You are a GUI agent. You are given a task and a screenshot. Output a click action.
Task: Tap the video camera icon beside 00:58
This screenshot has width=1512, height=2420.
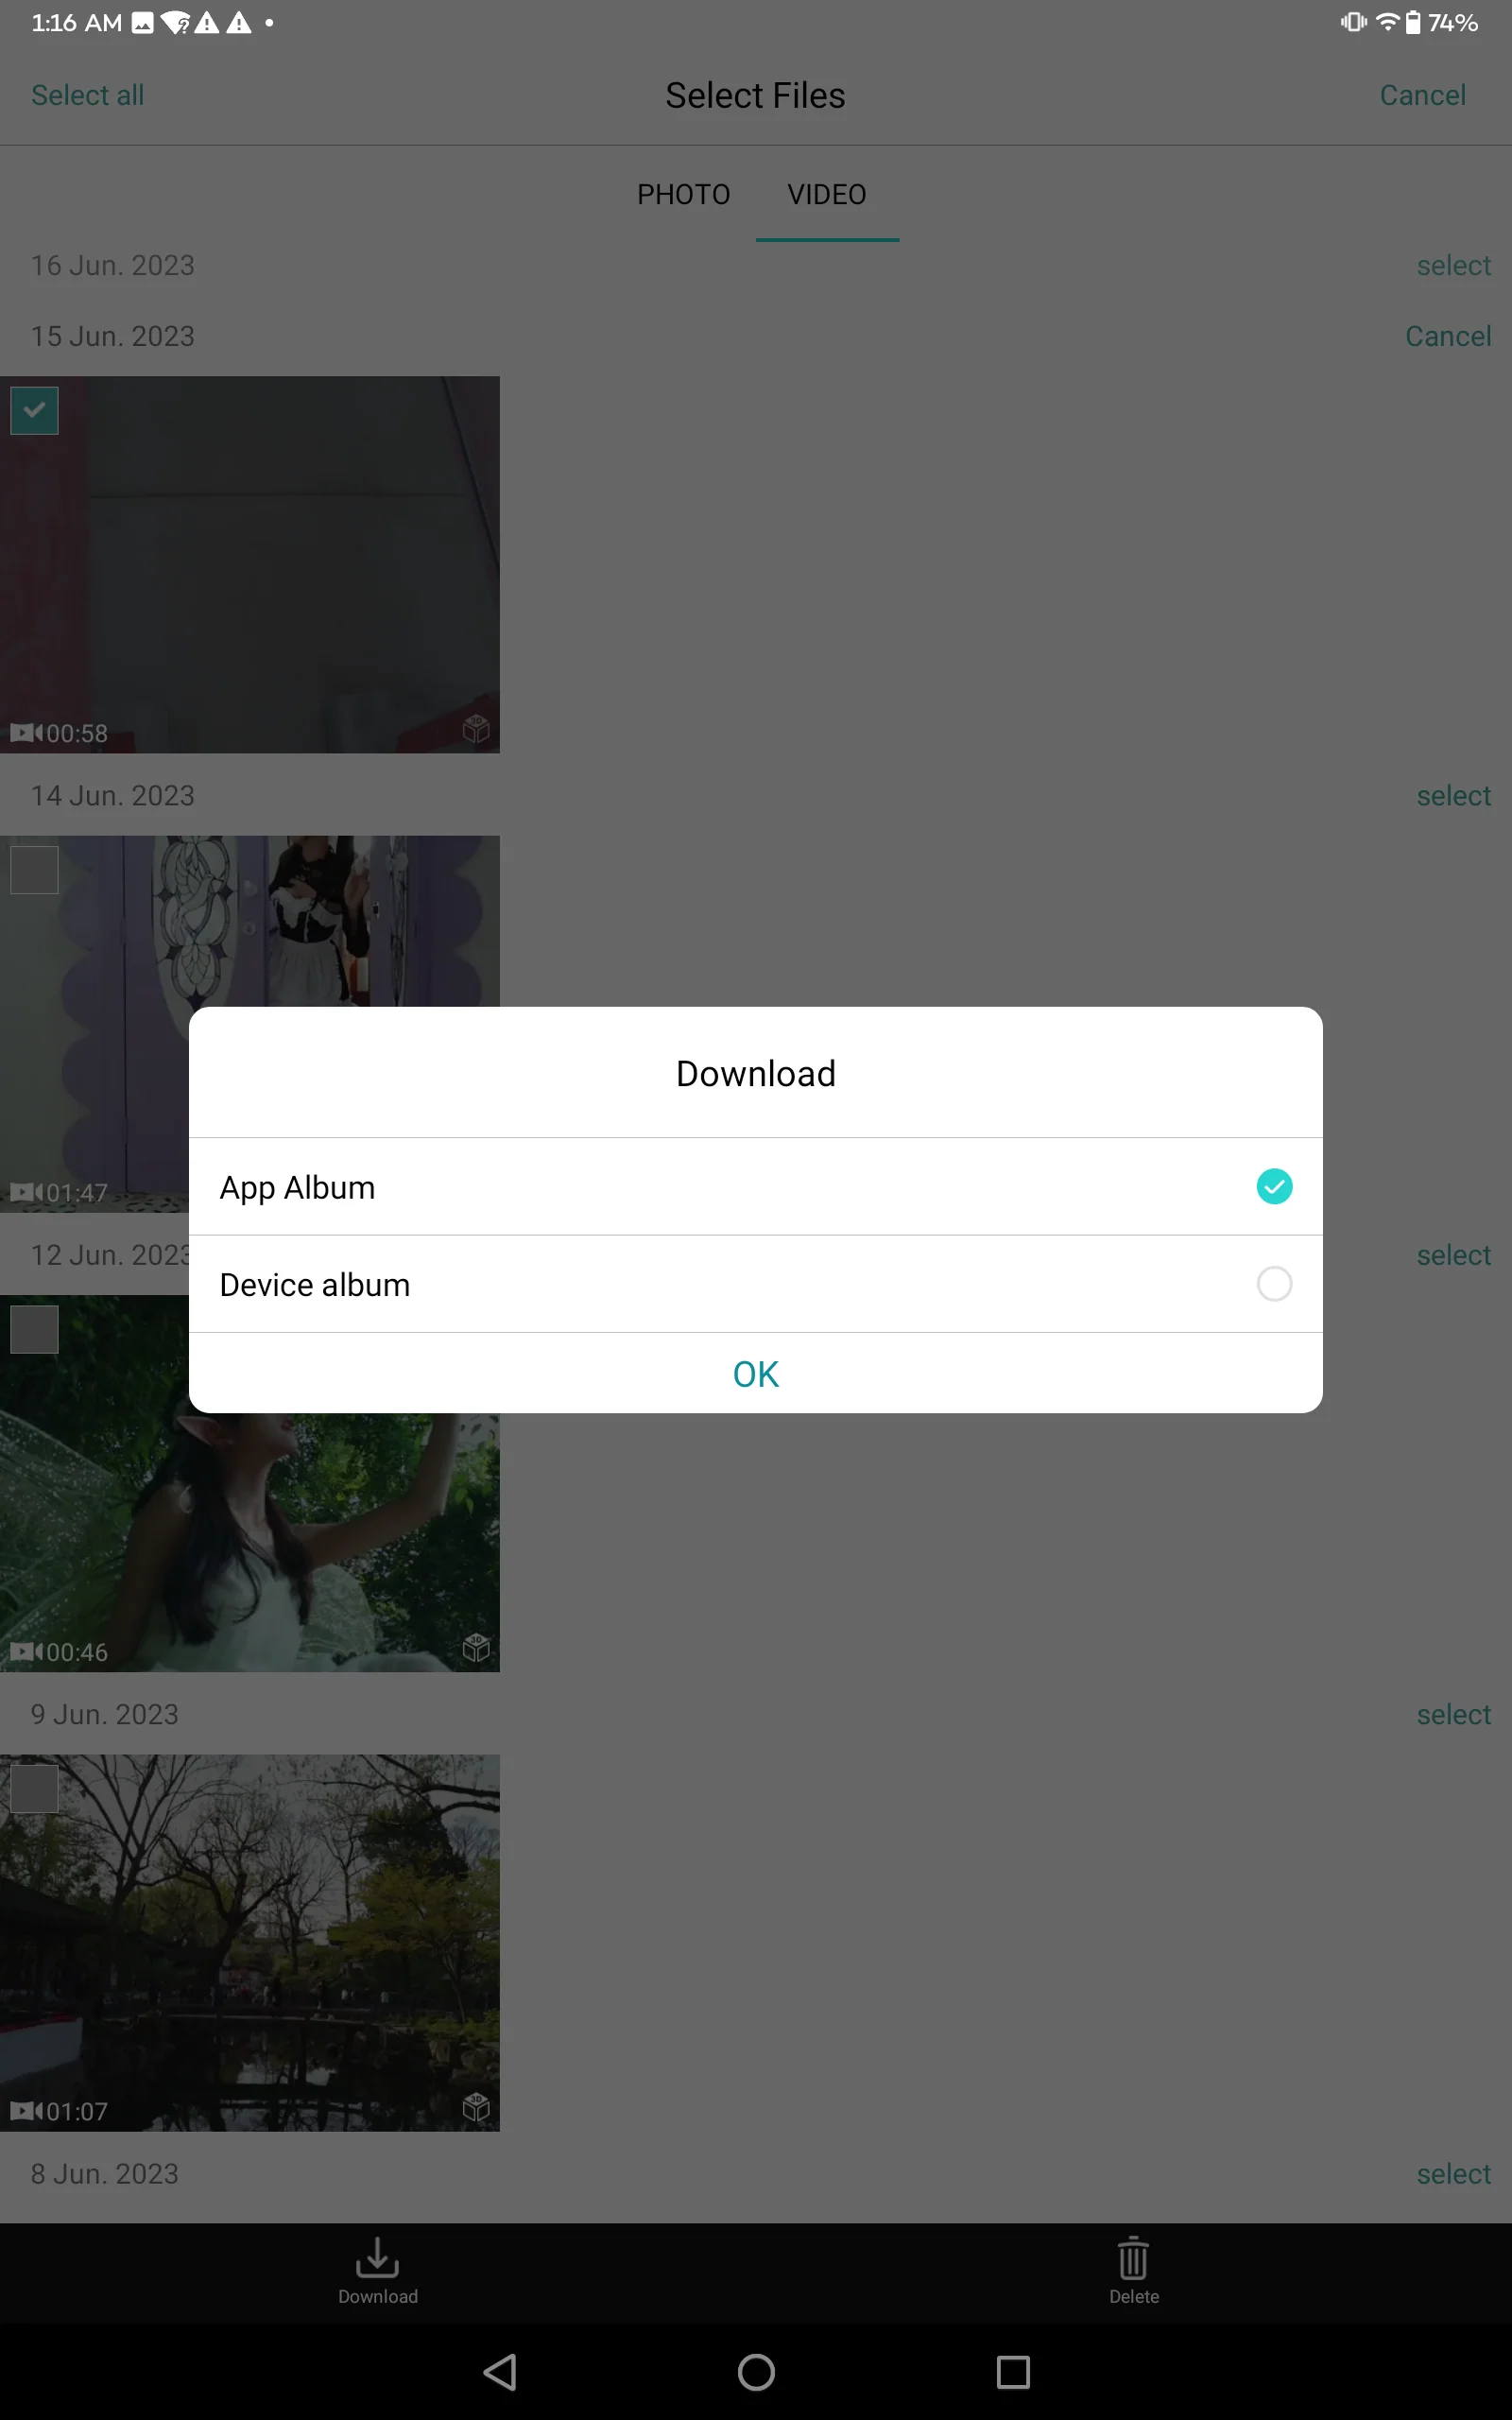click(x=26, y=733)
